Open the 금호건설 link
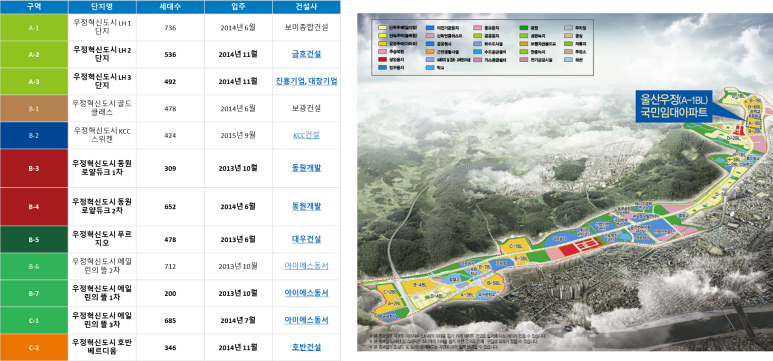773x361 pixels. (306, 54)
